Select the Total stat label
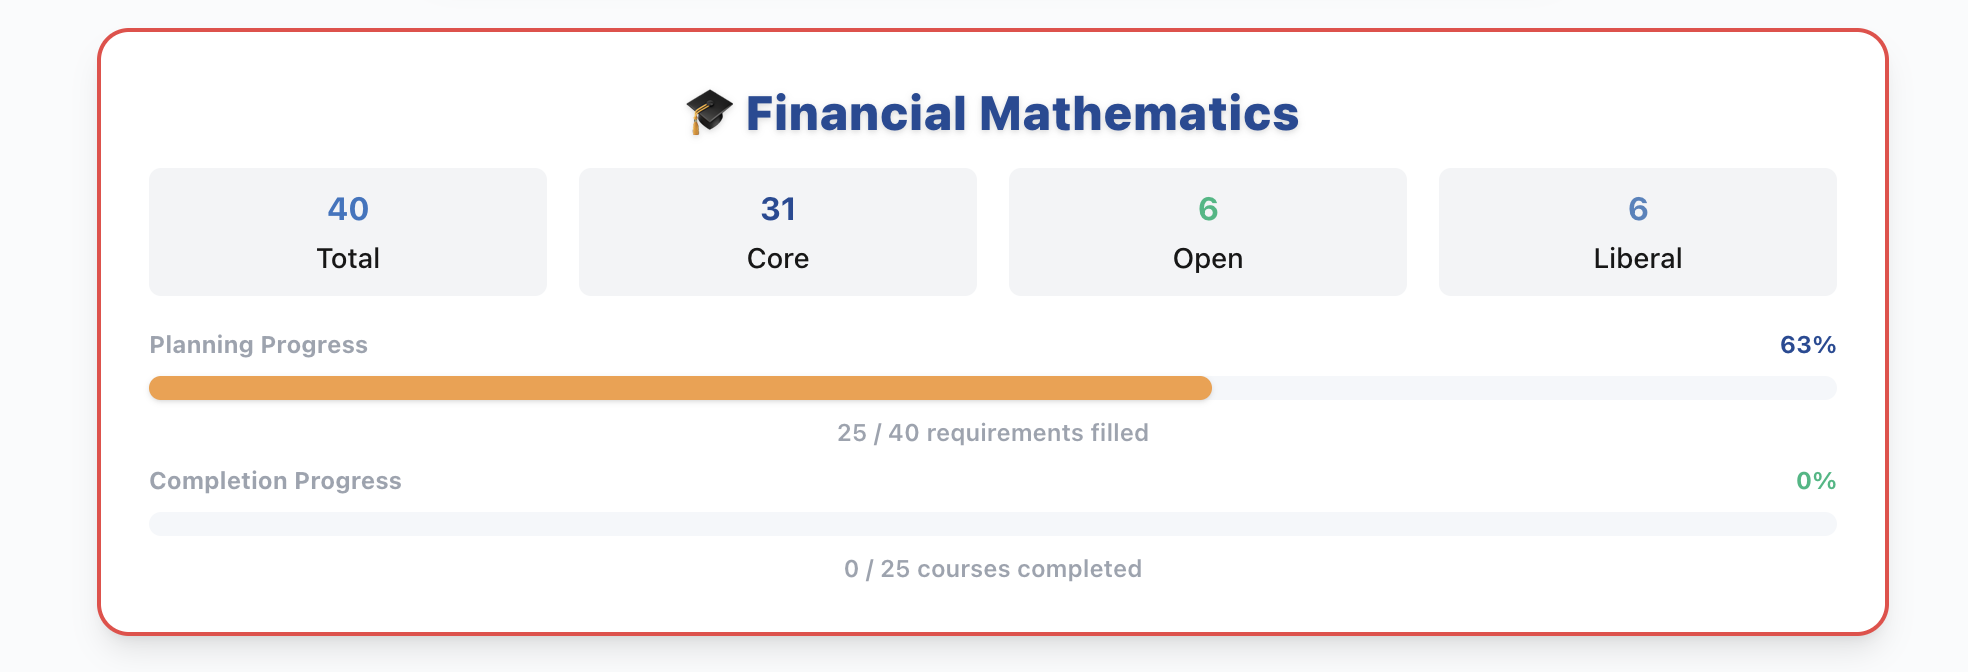1968x672 pixels. tap(348, 258)
